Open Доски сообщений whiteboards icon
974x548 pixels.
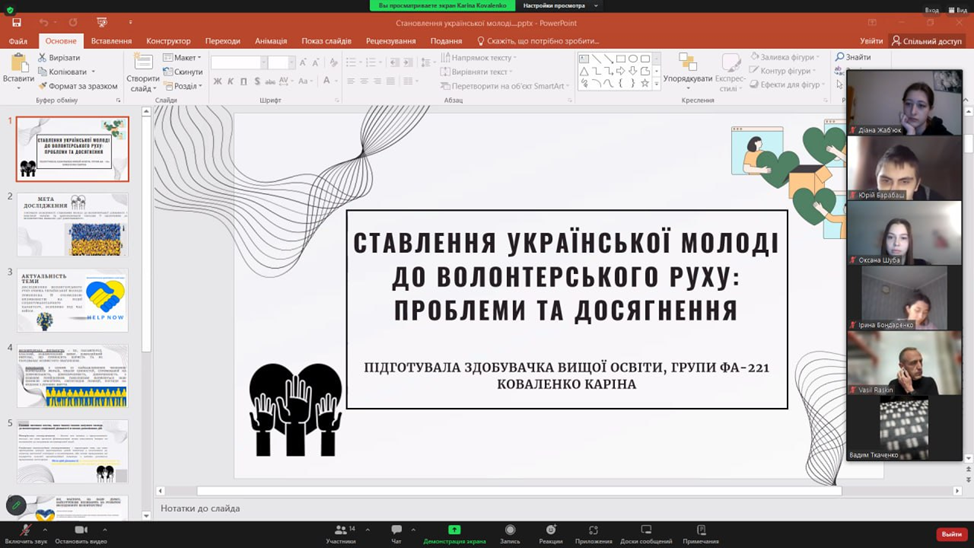[x=646, y=531]
